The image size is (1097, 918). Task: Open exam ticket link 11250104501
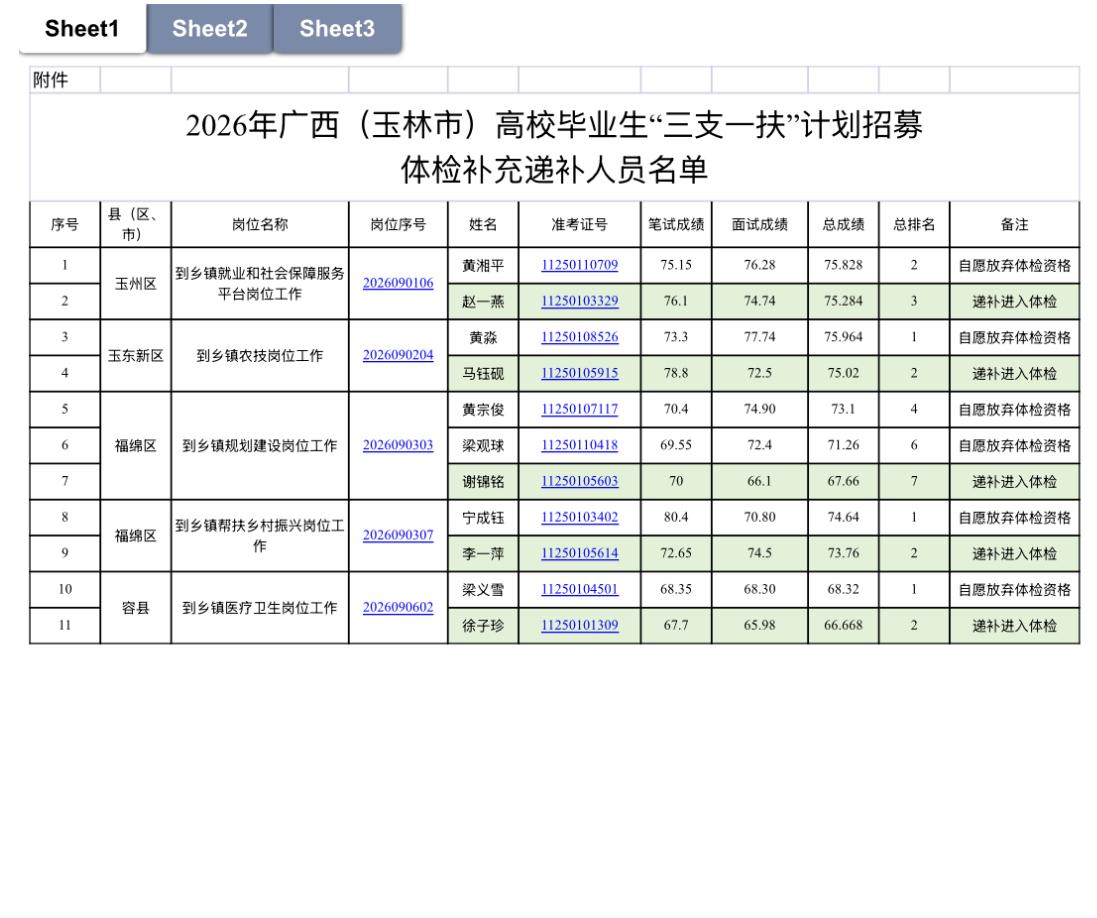[579, 589]
